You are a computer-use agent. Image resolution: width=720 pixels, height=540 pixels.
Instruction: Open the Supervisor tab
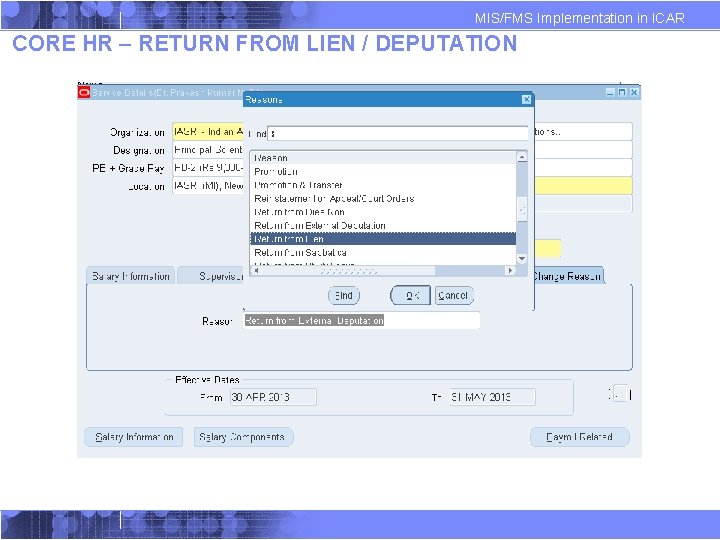coord(211,276)
